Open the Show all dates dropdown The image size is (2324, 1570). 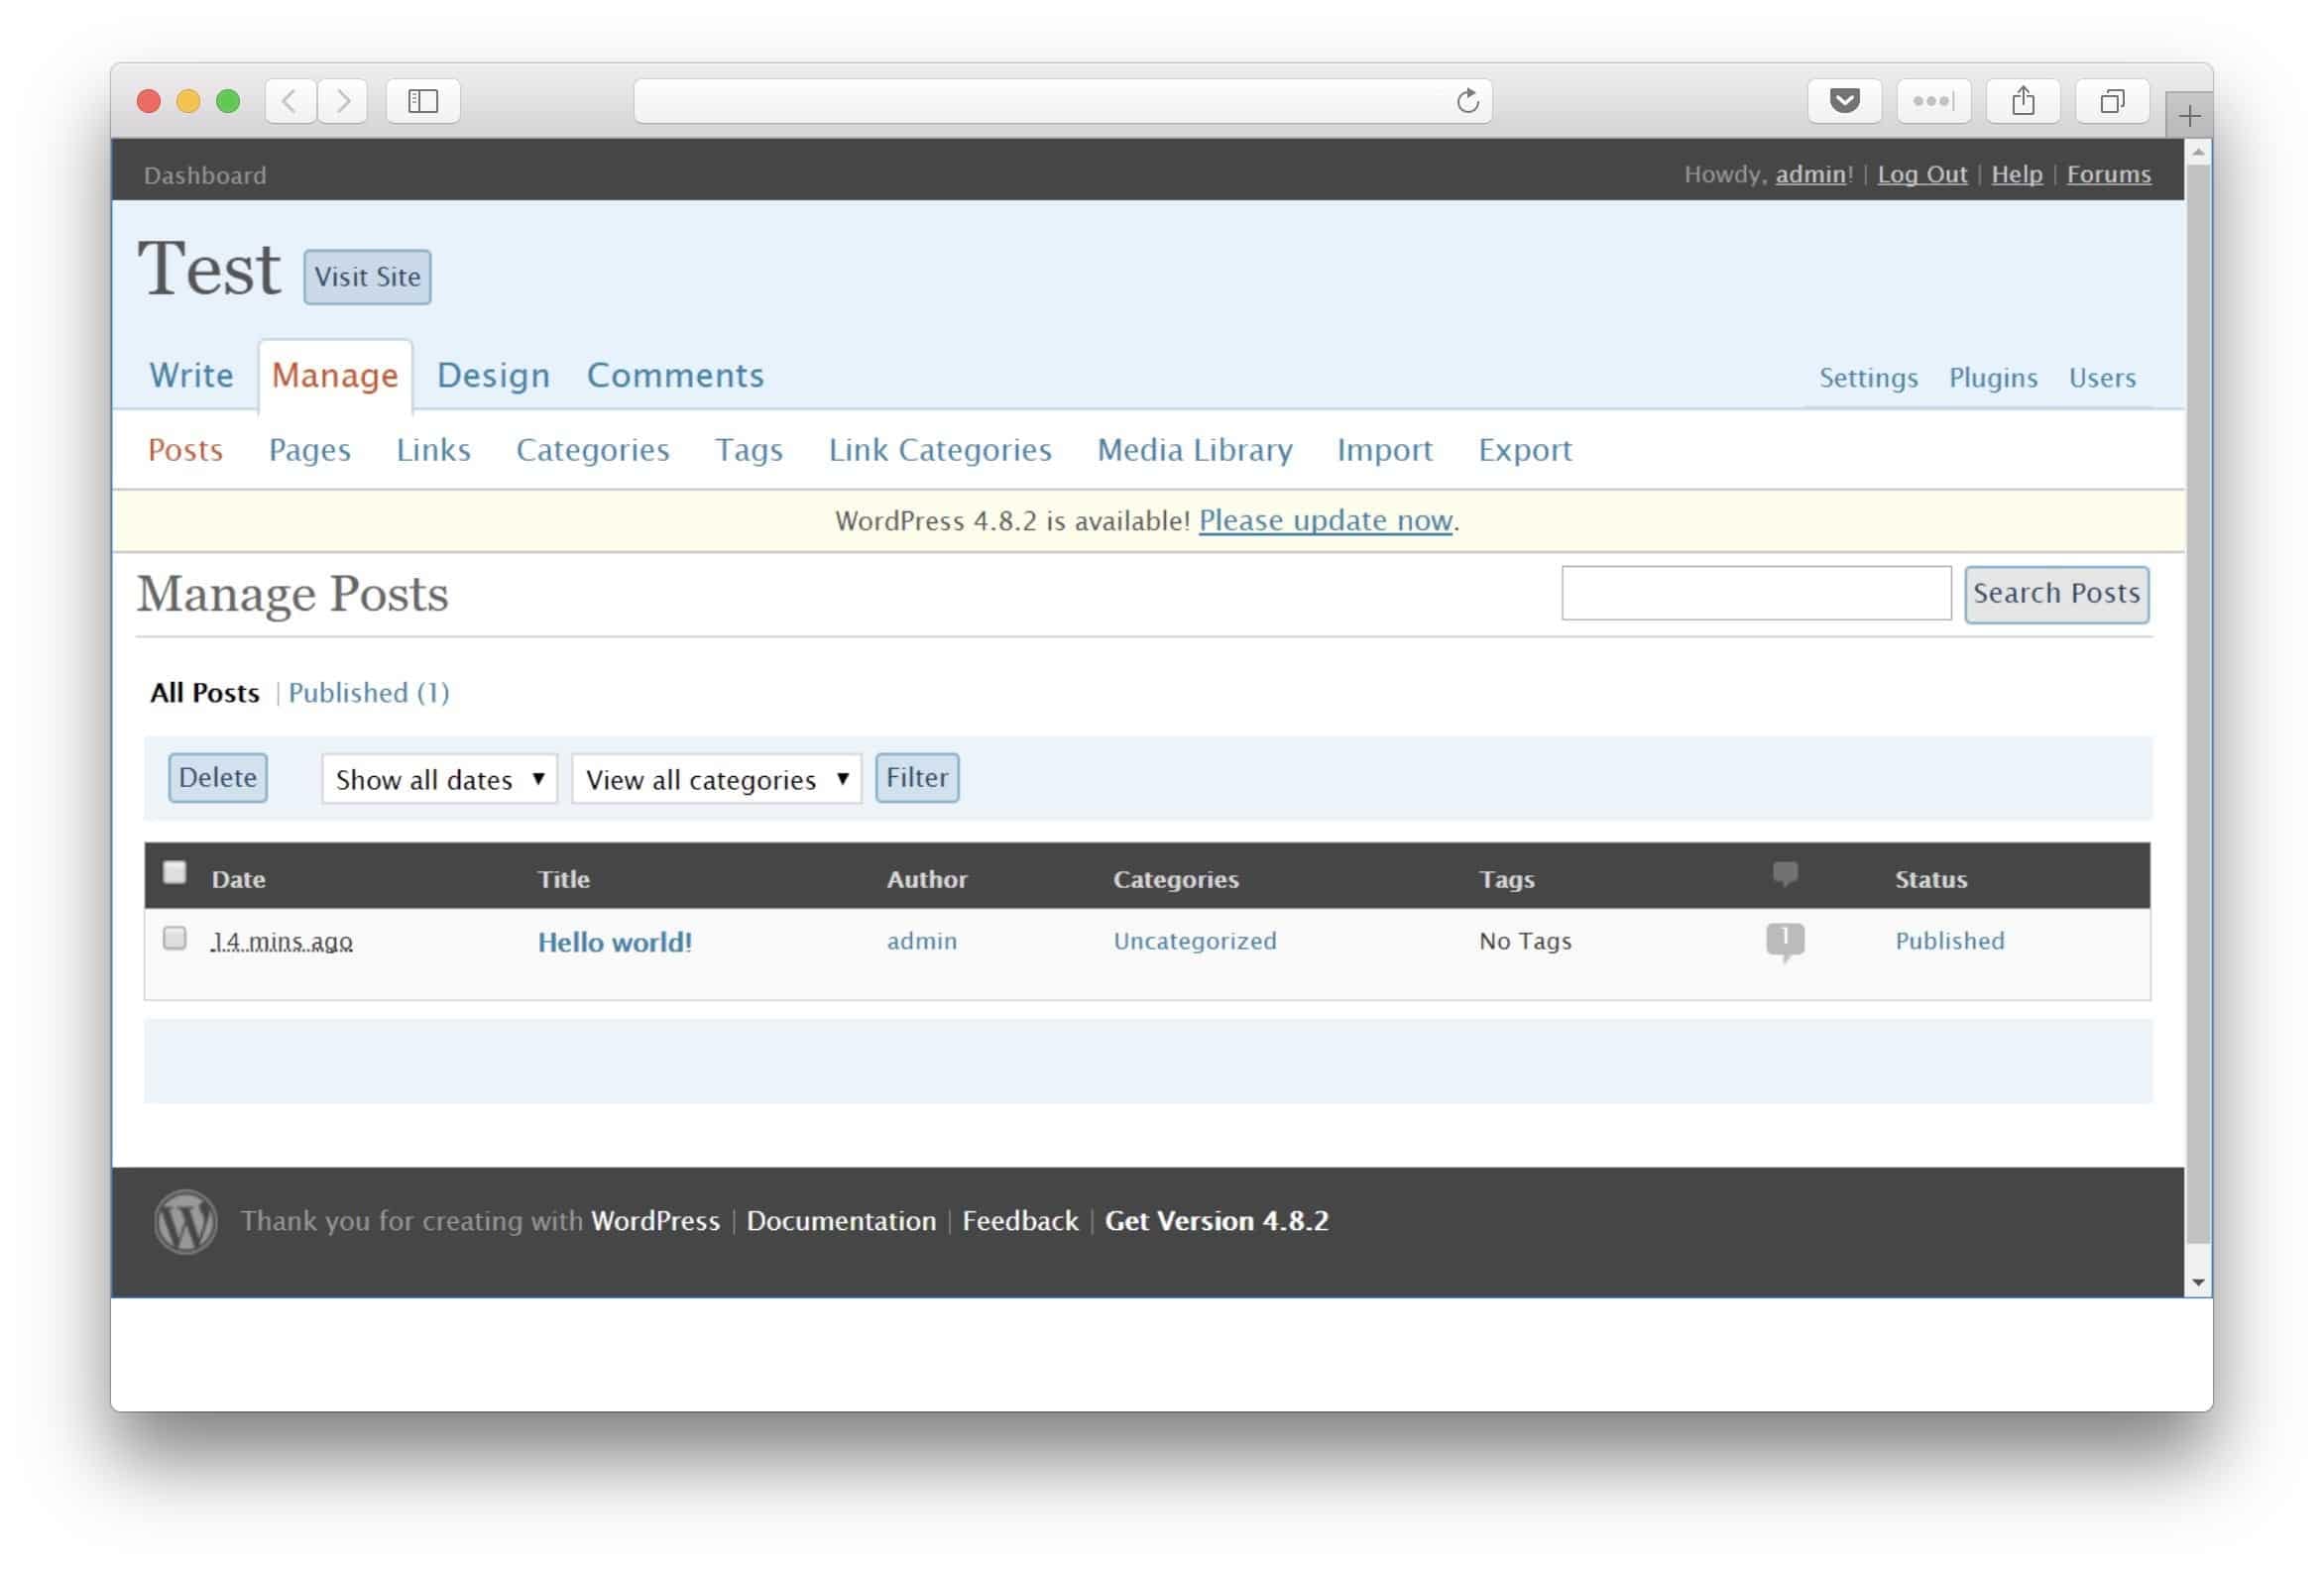pos(439,779)
